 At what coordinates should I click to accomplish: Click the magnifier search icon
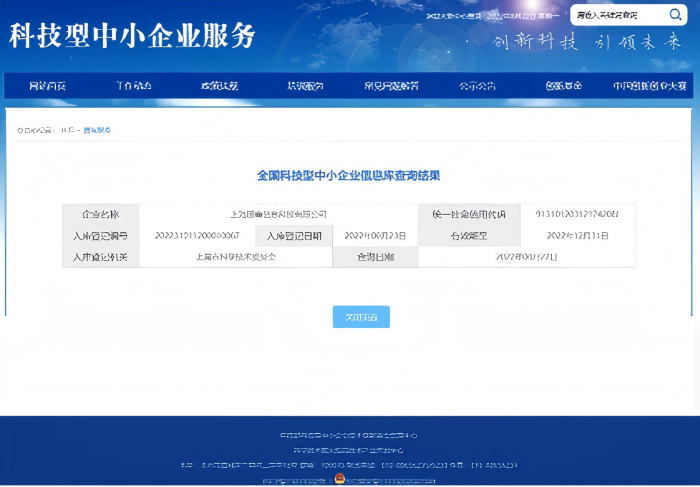pos(675,15)
